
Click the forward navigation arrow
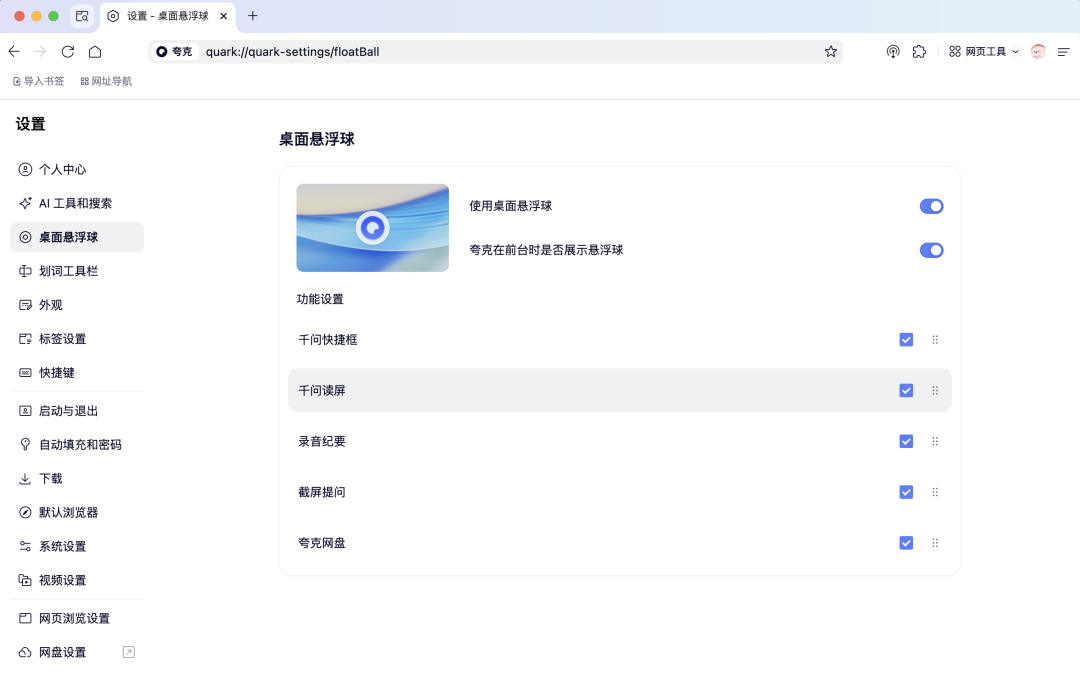41,52
